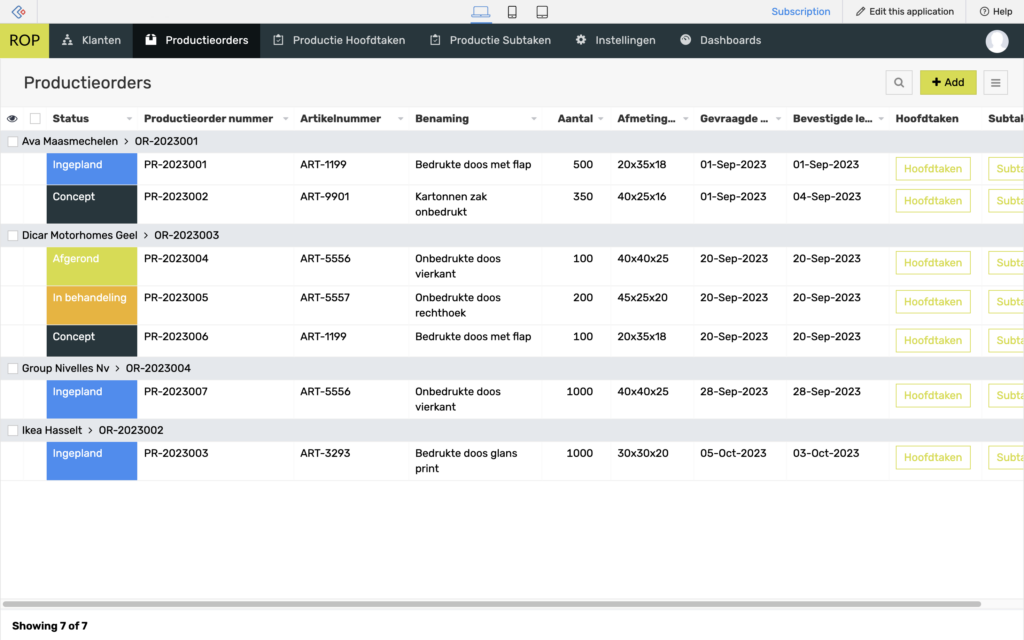
Task: Click article number ART-9901
Action: 325,197
